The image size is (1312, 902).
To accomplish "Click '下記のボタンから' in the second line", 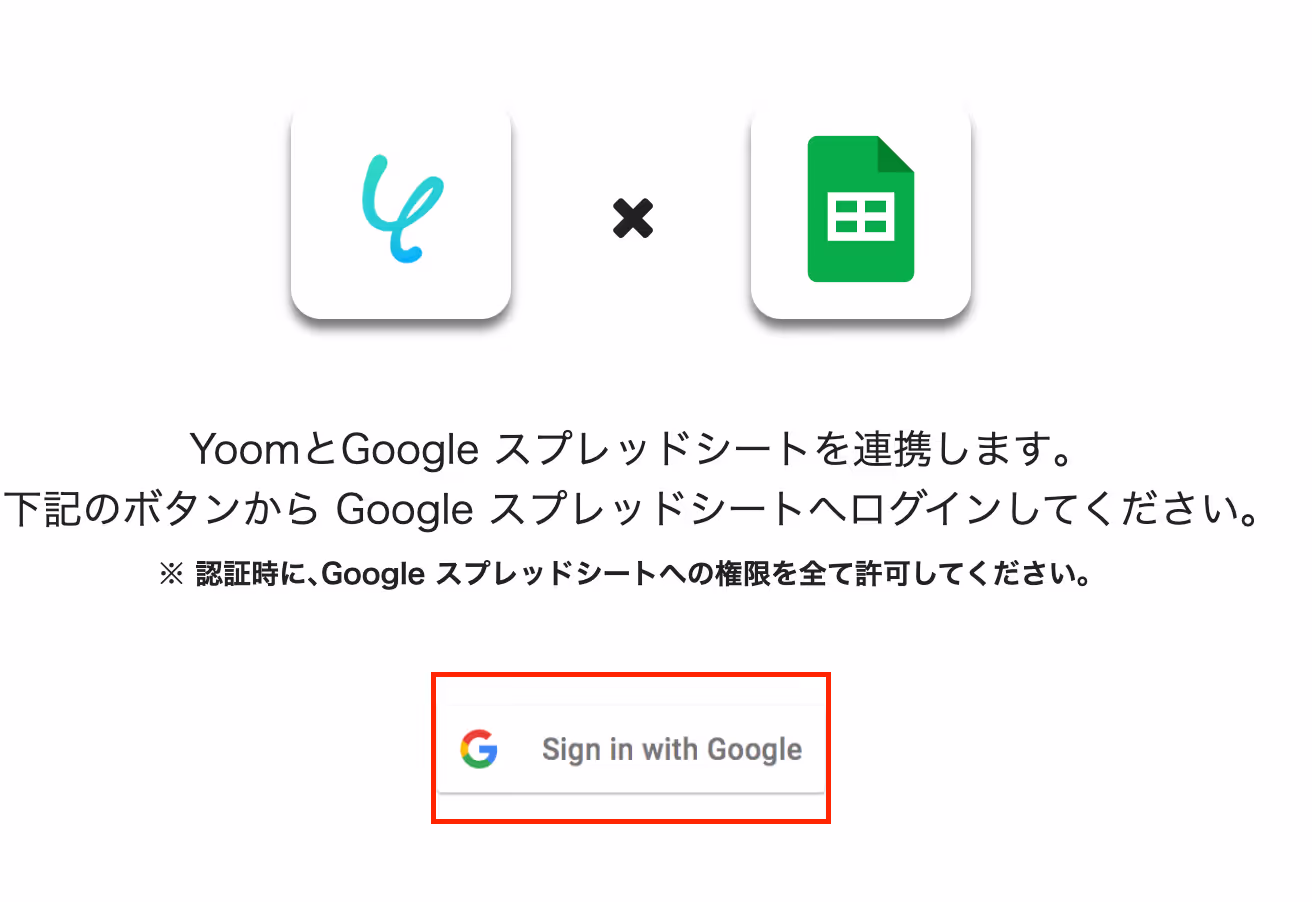I will [162, 511].
